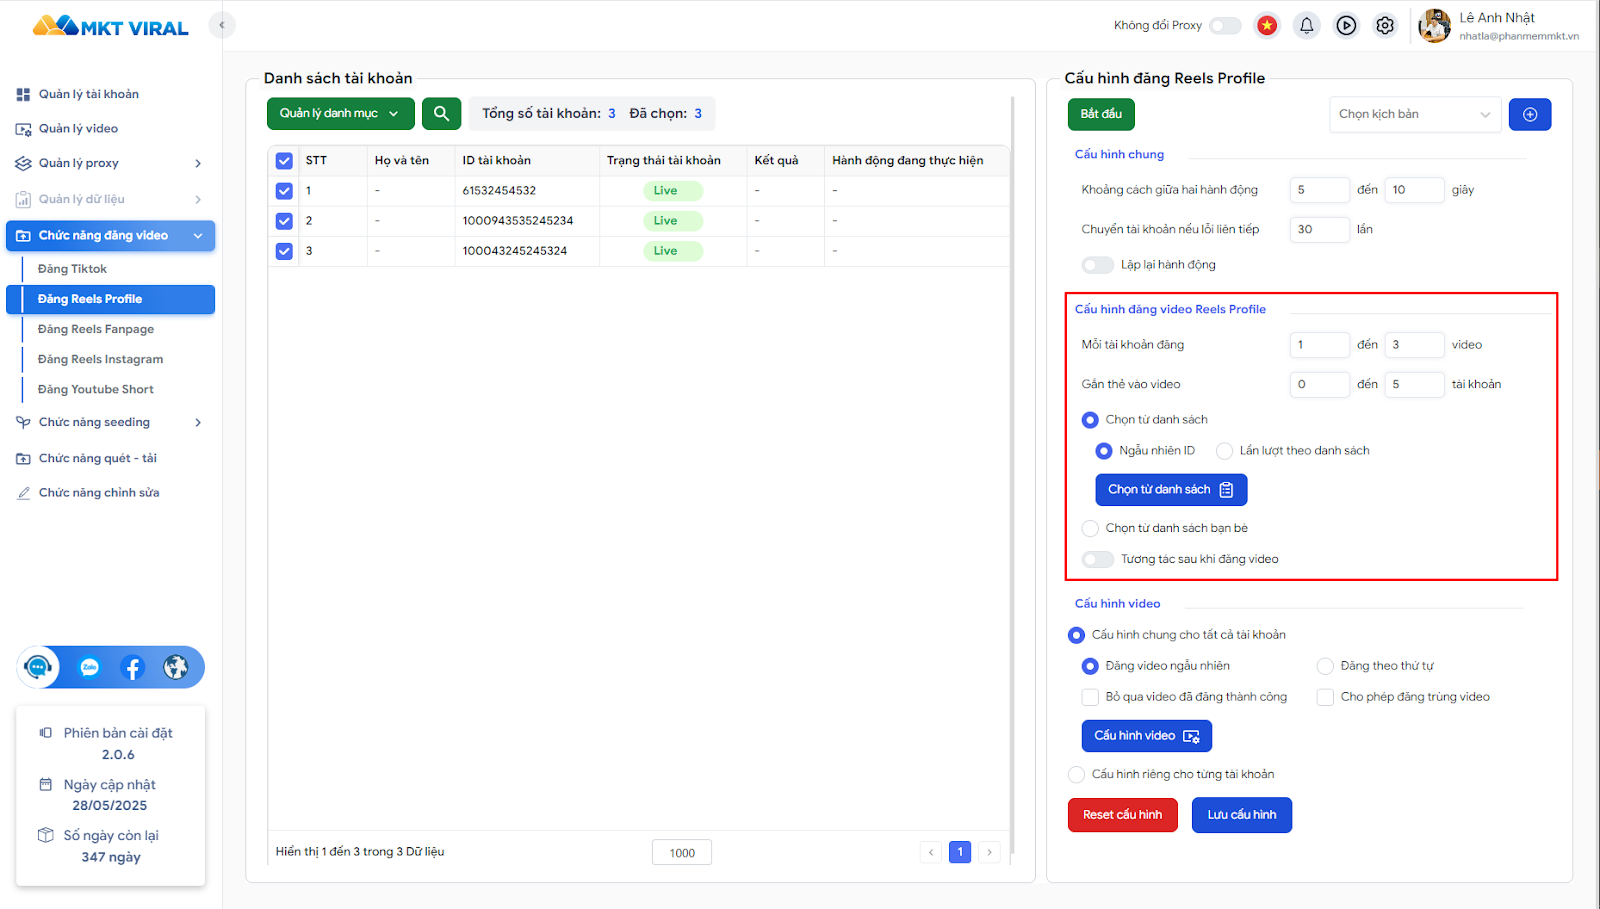Viewport: 1600px width, 909px height.
Task: Expand the Quản lý proxy submenu arrow
Action: click(x=198, y=163)
